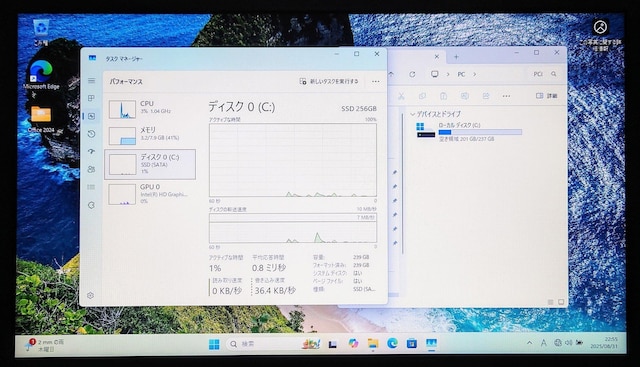Screen dimensions: 640x367
Task: Click C: drive capacity usage bar
Action: coord(480,132)
